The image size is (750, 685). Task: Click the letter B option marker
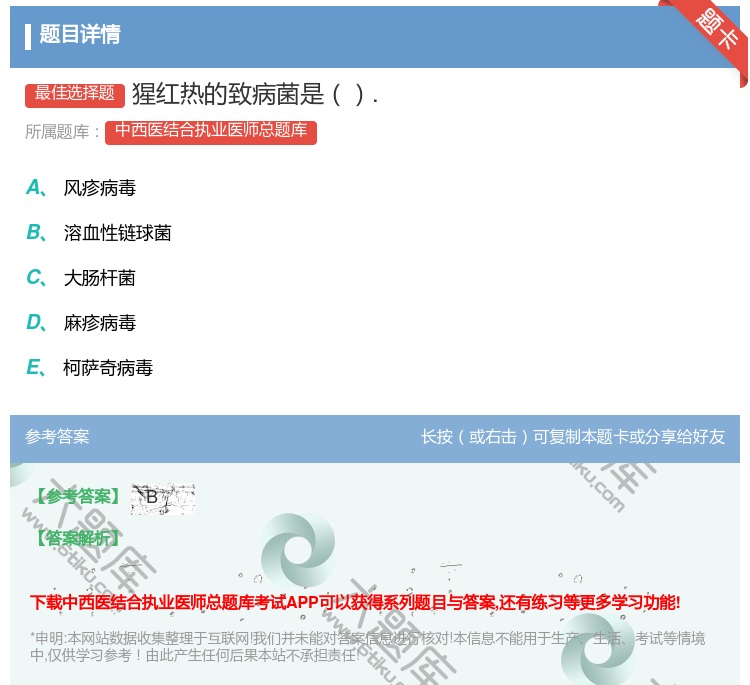[36, 233]
